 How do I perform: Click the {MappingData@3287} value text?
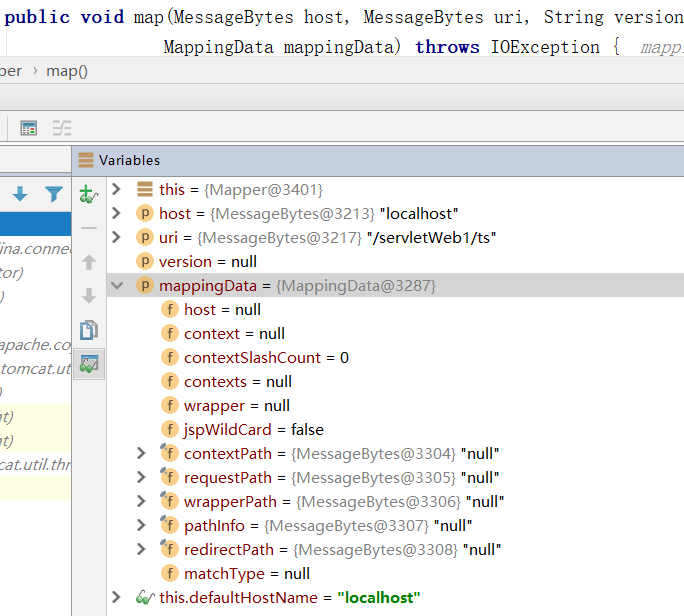coord(356,286)
